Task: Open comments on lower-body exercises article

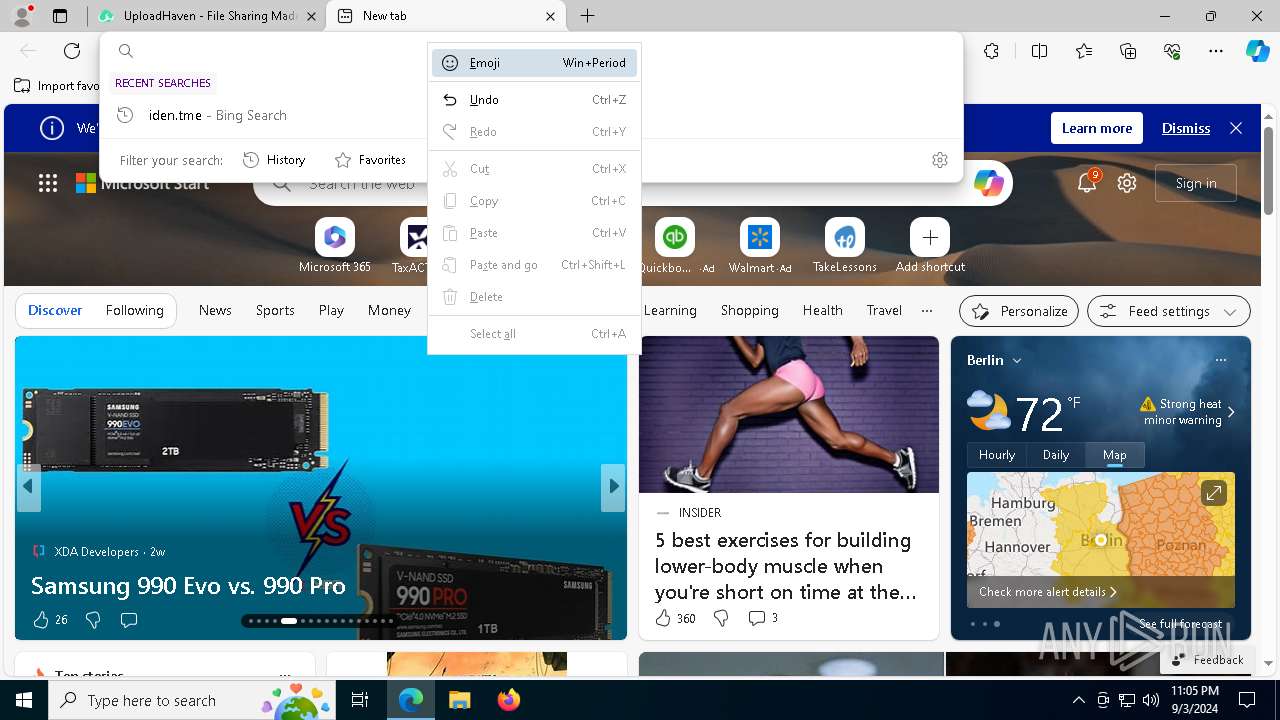Action: pyautogui.click(x=762, y=619)
